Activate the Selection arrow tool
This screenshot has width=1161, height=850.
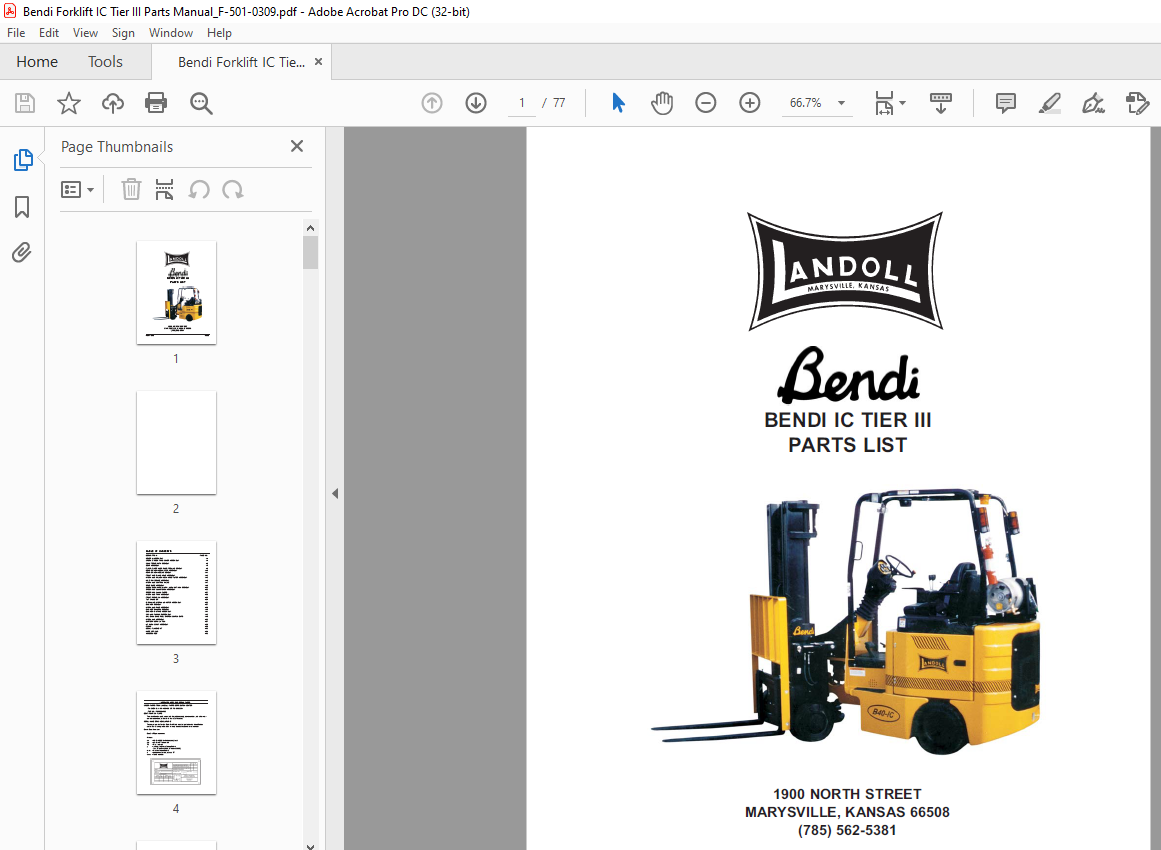[x=618, y=103]
